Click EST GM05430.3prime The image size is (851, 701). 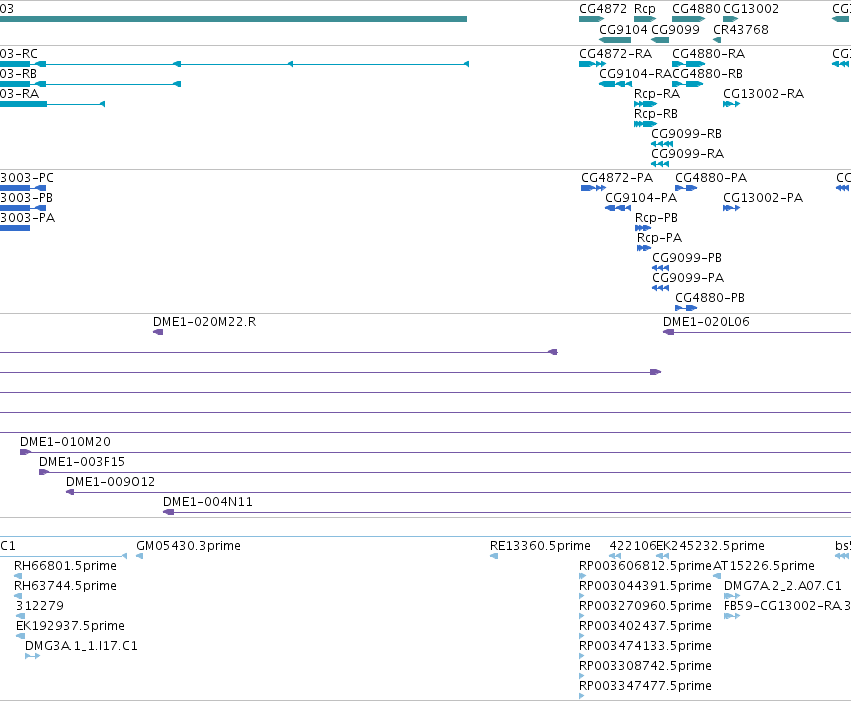(x=139, y=556)
